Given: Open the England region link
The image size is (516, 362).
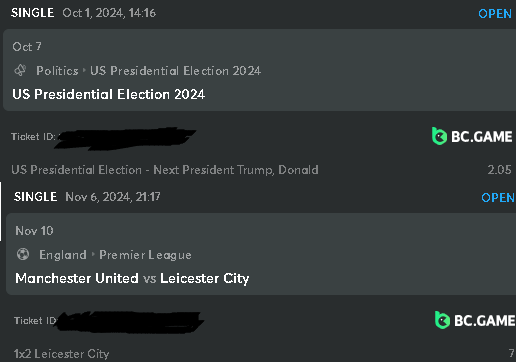Looking at the screenshot, I should pos(63,255).
